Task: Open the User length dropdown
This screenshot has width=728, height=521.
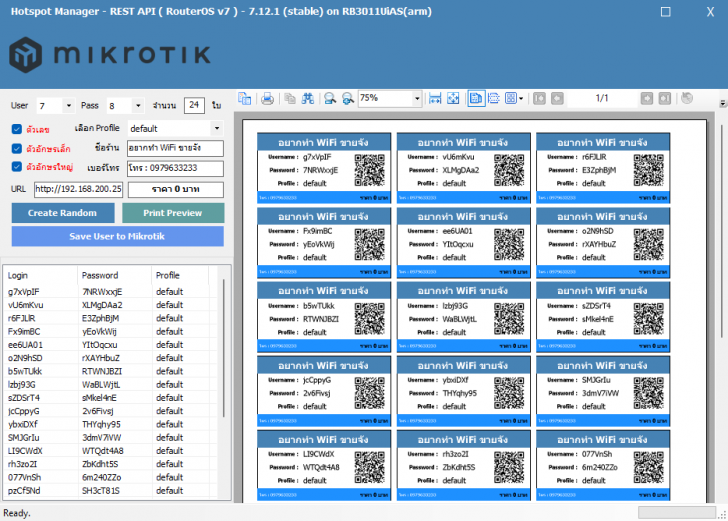Action: tap(68, 106)
